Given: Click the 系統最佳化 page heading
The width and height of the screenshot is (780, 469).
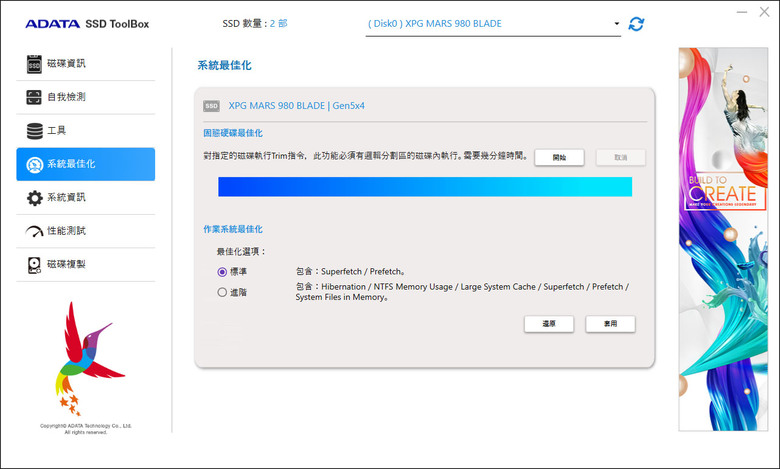Looking at the screenshot, I should point(224,66).
